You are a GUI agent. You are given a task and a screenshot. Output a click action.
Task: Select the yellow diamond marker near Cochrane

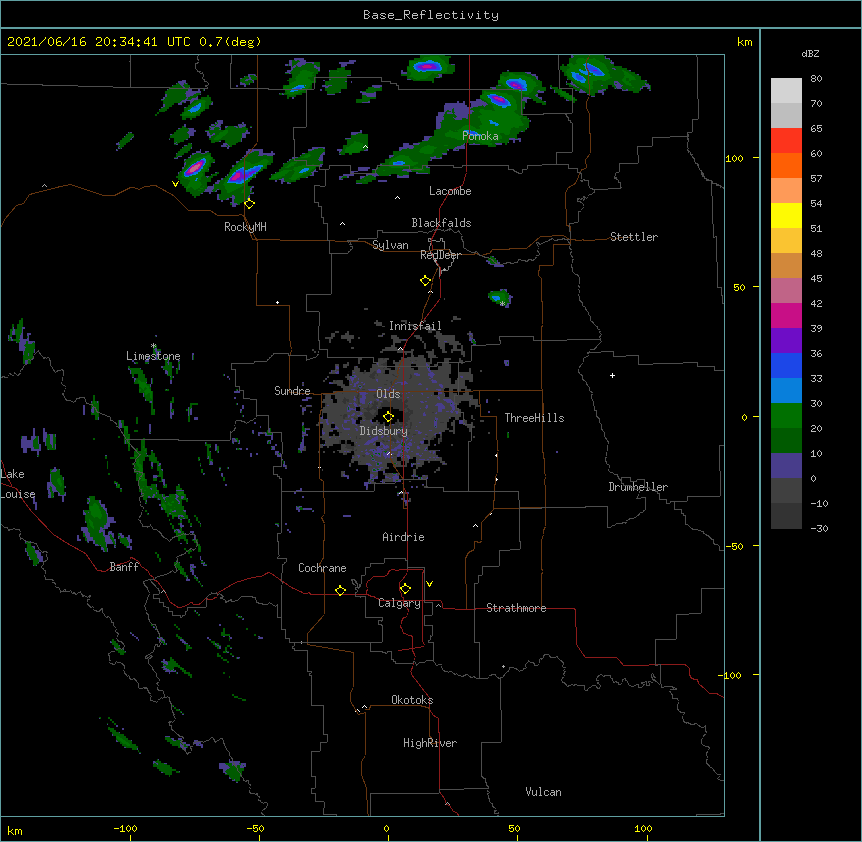(x=340, y=590)
